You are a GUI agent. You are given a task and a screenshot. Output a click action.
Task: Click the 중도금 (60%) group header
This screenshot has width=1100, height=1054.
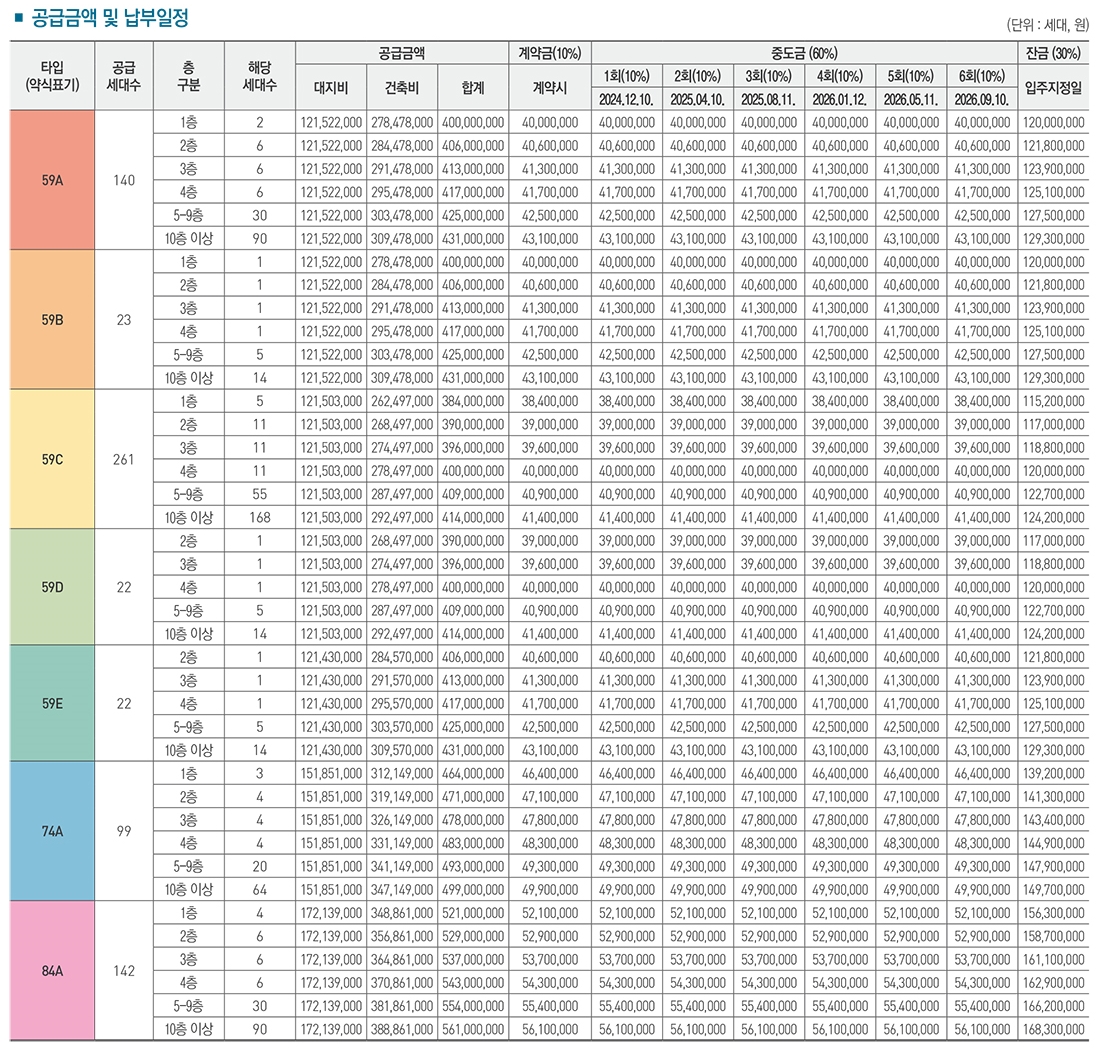pyautogui.click(x=805, y=53)
